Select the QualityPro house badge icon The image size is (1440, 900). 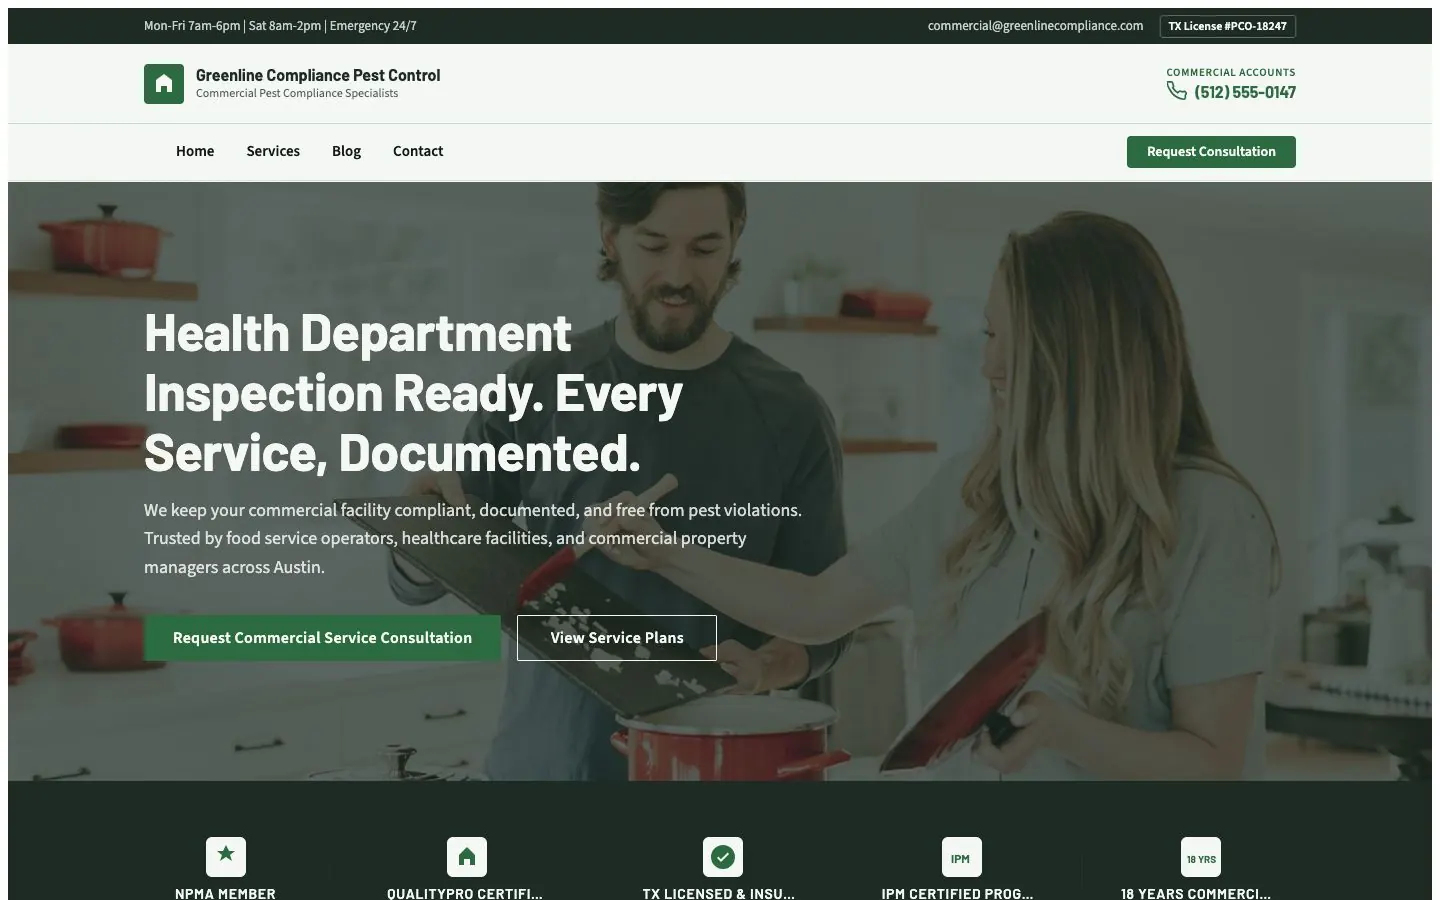467,857
